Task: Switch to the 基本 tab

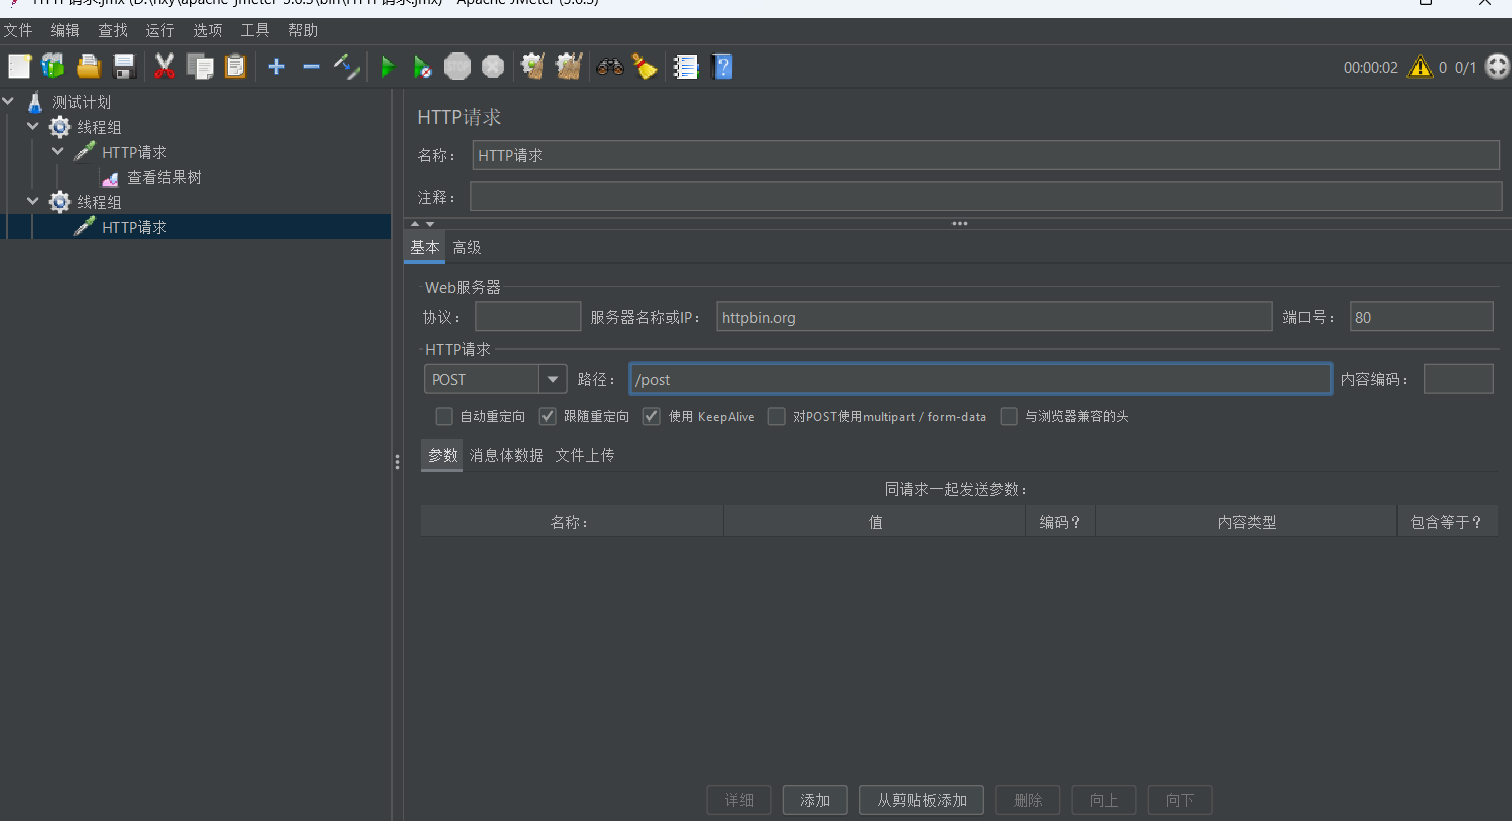Action: pos(424,247)
